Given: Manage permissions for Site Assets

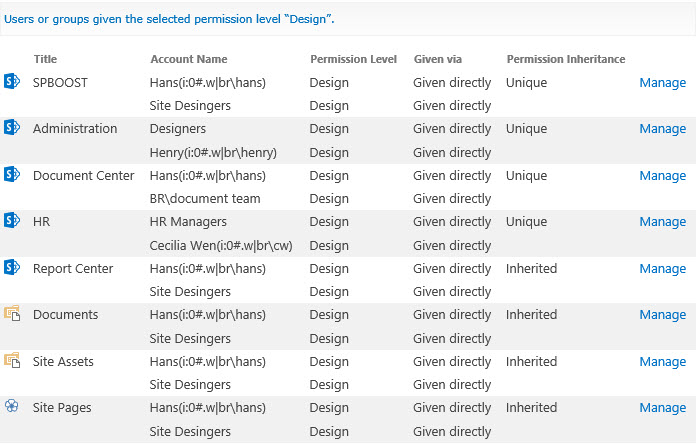Looking at the screenshot, I should click(x=662, y=361).
